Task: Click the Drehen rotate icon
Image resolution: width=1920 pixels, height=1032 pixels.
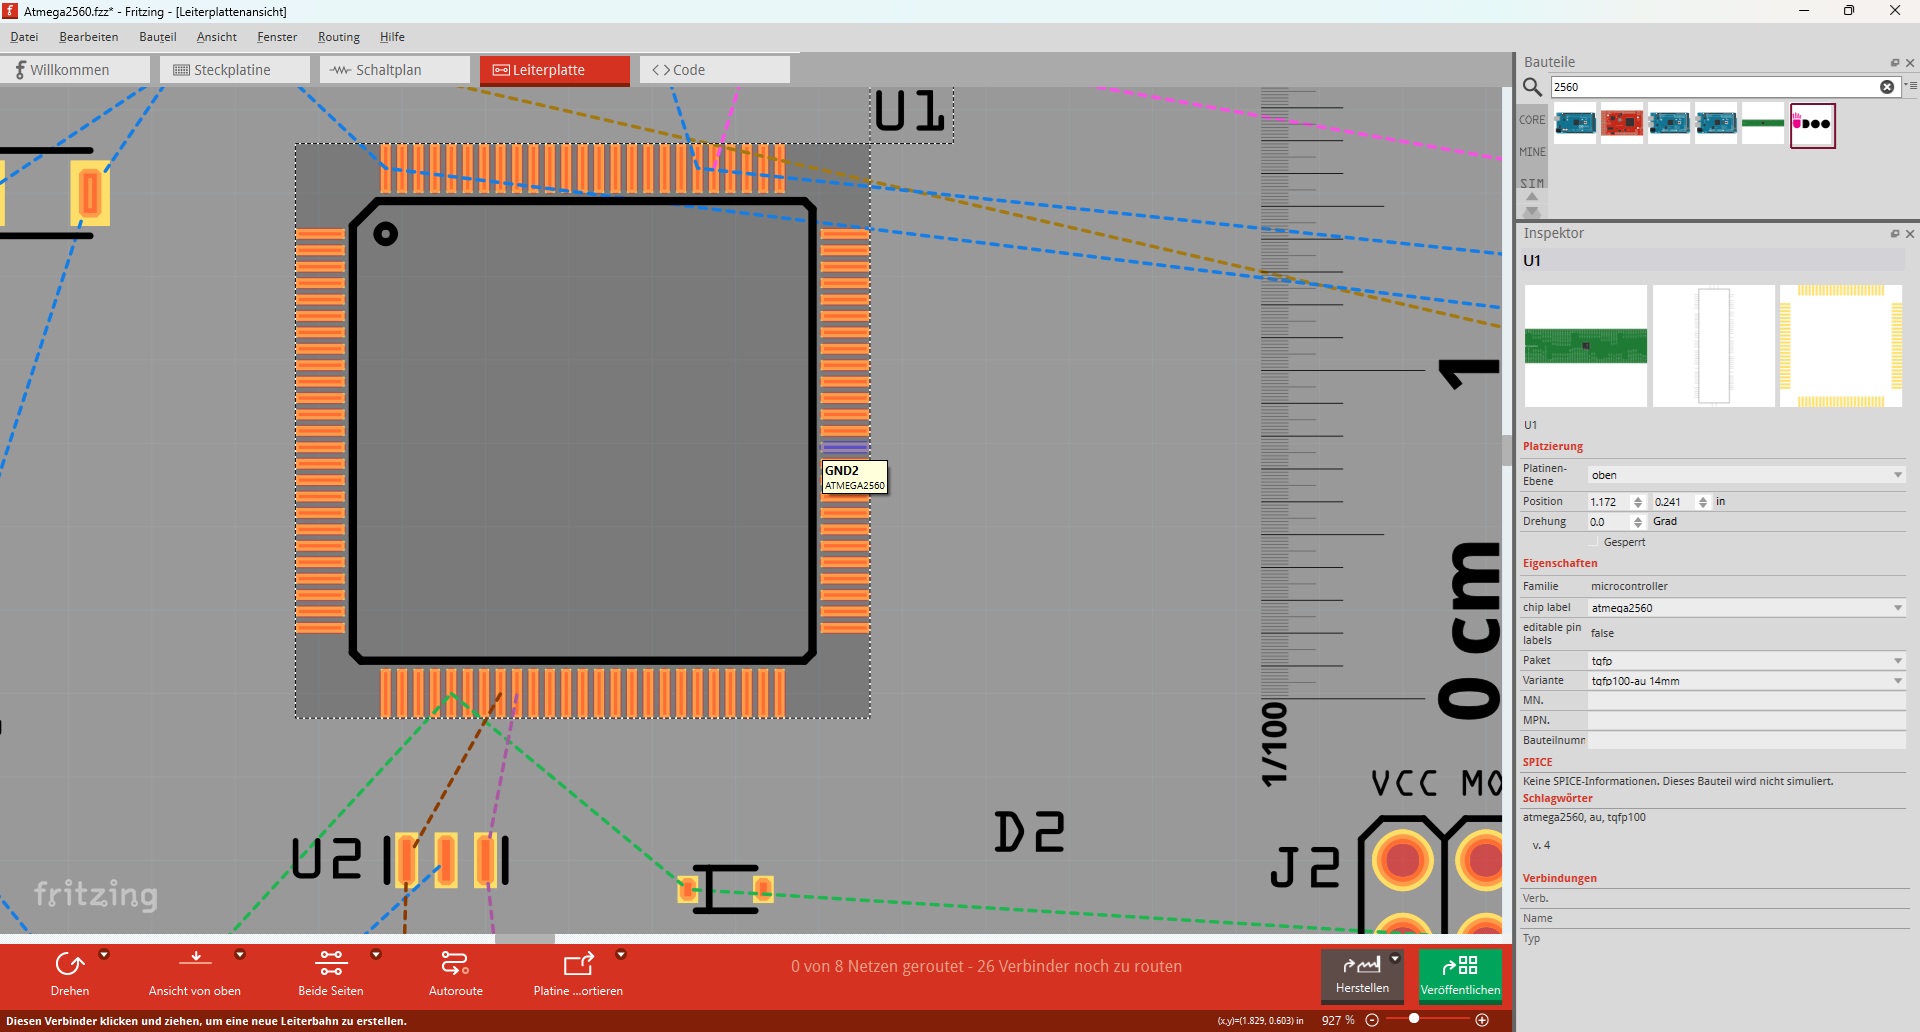Action: click(69, 964)
